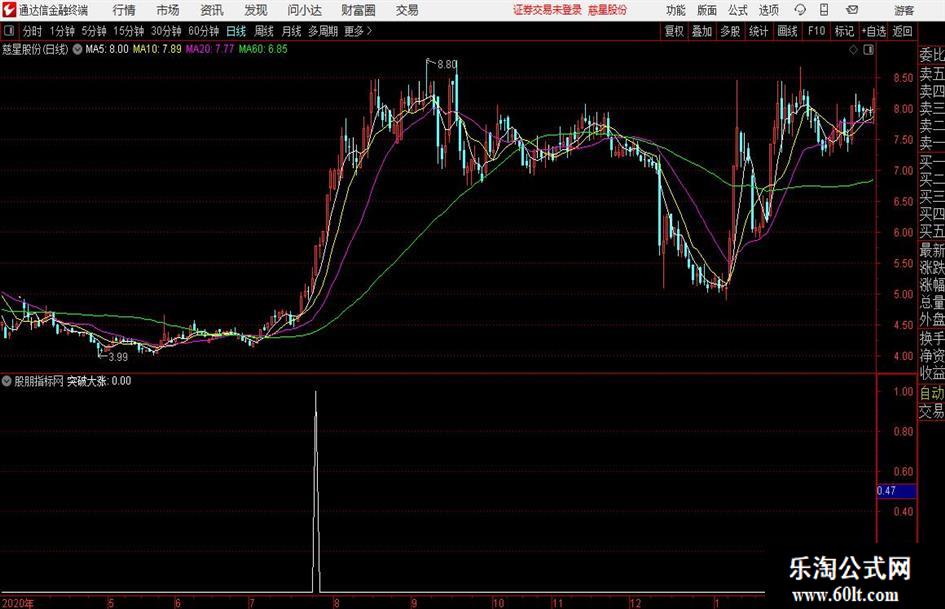This screenshot has height=609, width=945.
Task: Open the 行情 menu
Action: point(124,10)
